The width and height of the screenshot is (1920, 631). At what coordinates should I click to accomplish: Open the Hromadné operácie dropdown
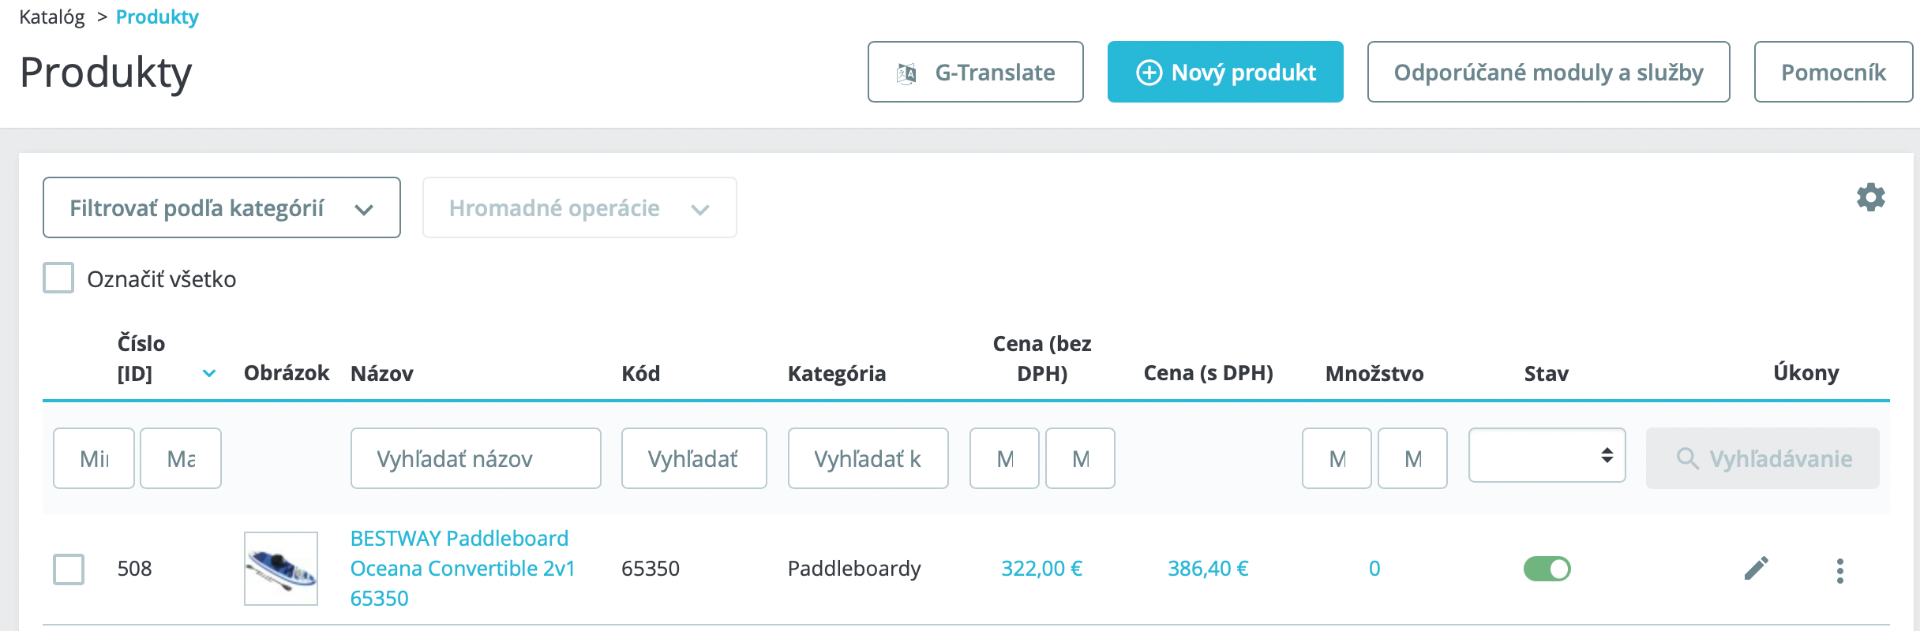[x=579, y=208]
